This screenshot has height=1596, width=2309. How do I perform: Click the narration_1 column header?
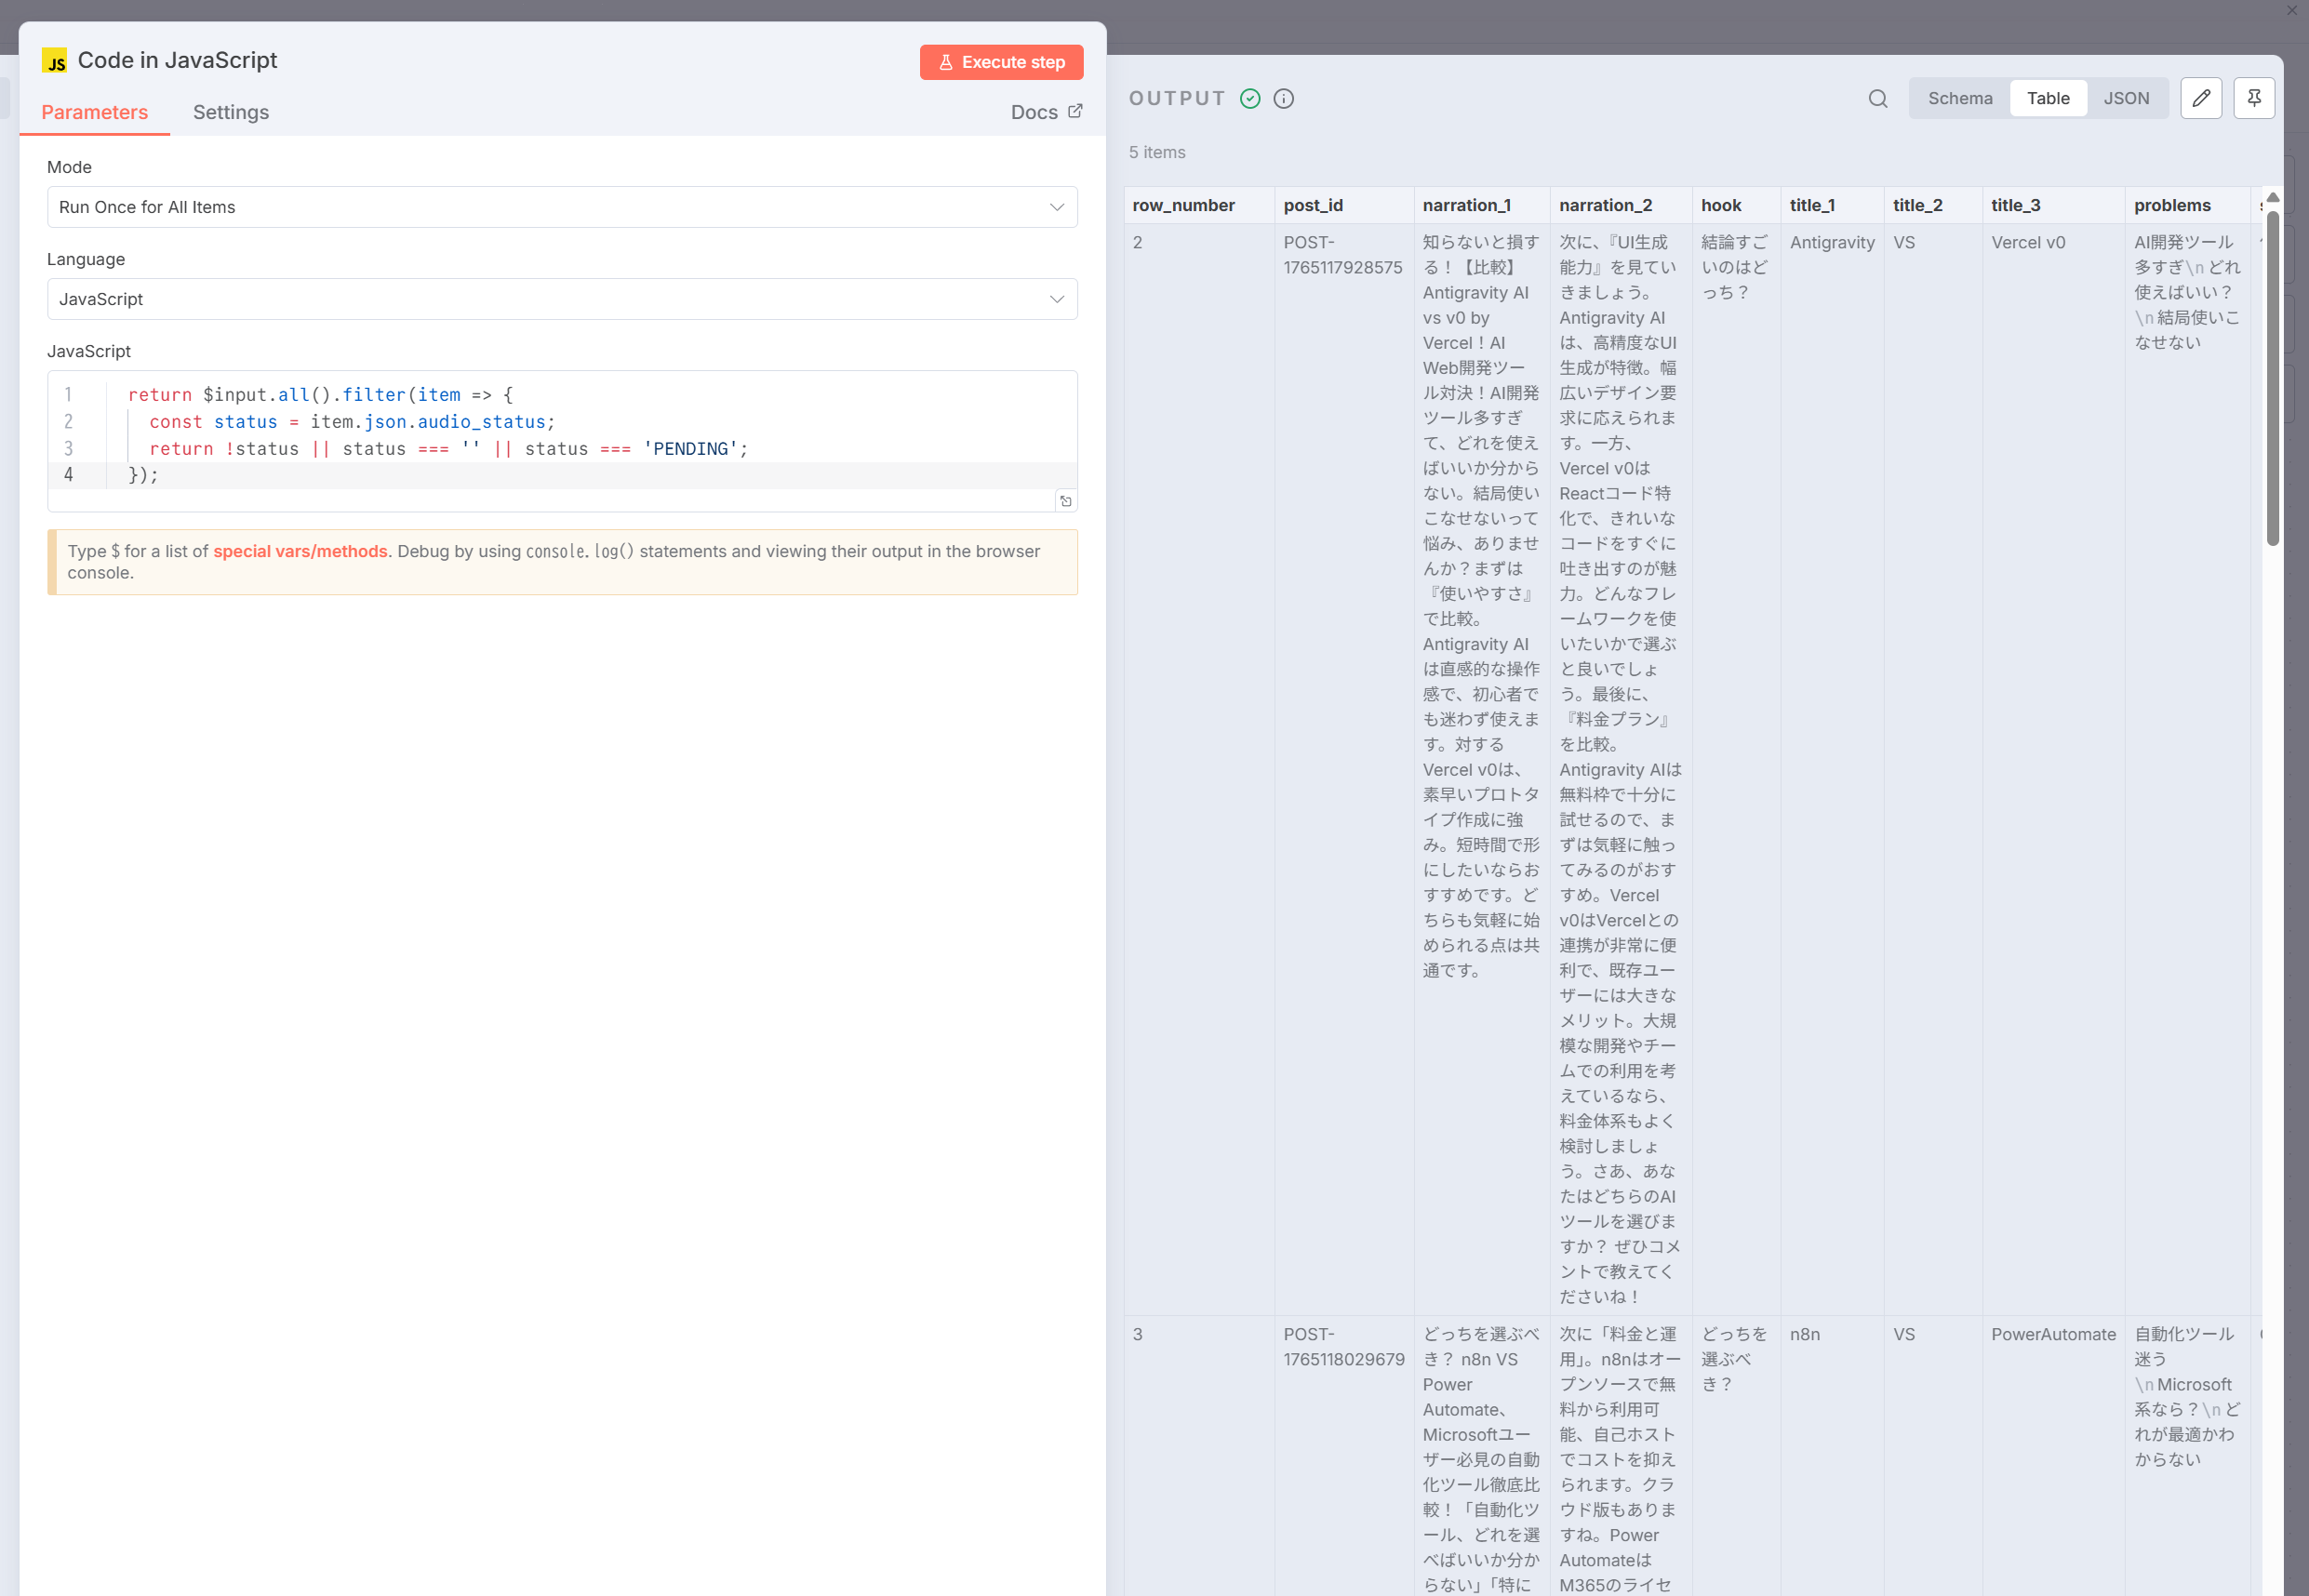1466,205
